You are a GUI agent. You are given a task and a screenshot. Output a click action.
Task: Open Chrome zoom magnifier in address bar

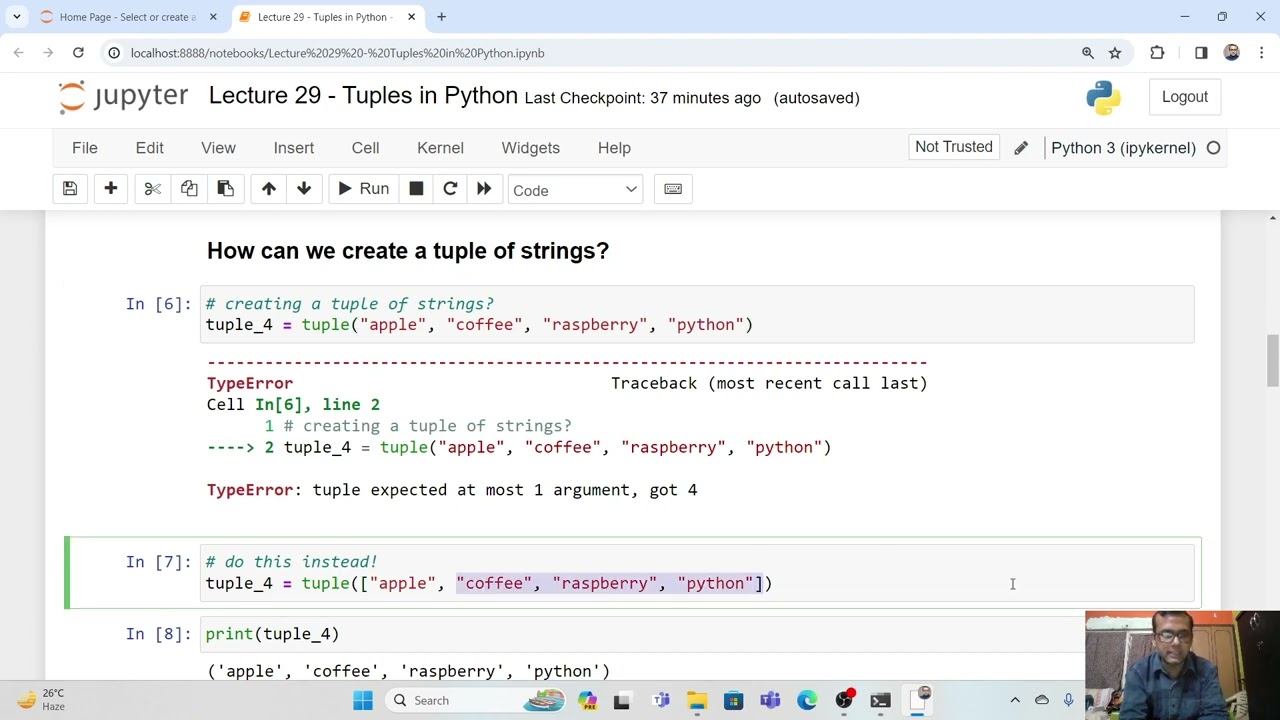(x=1088, y=53)
